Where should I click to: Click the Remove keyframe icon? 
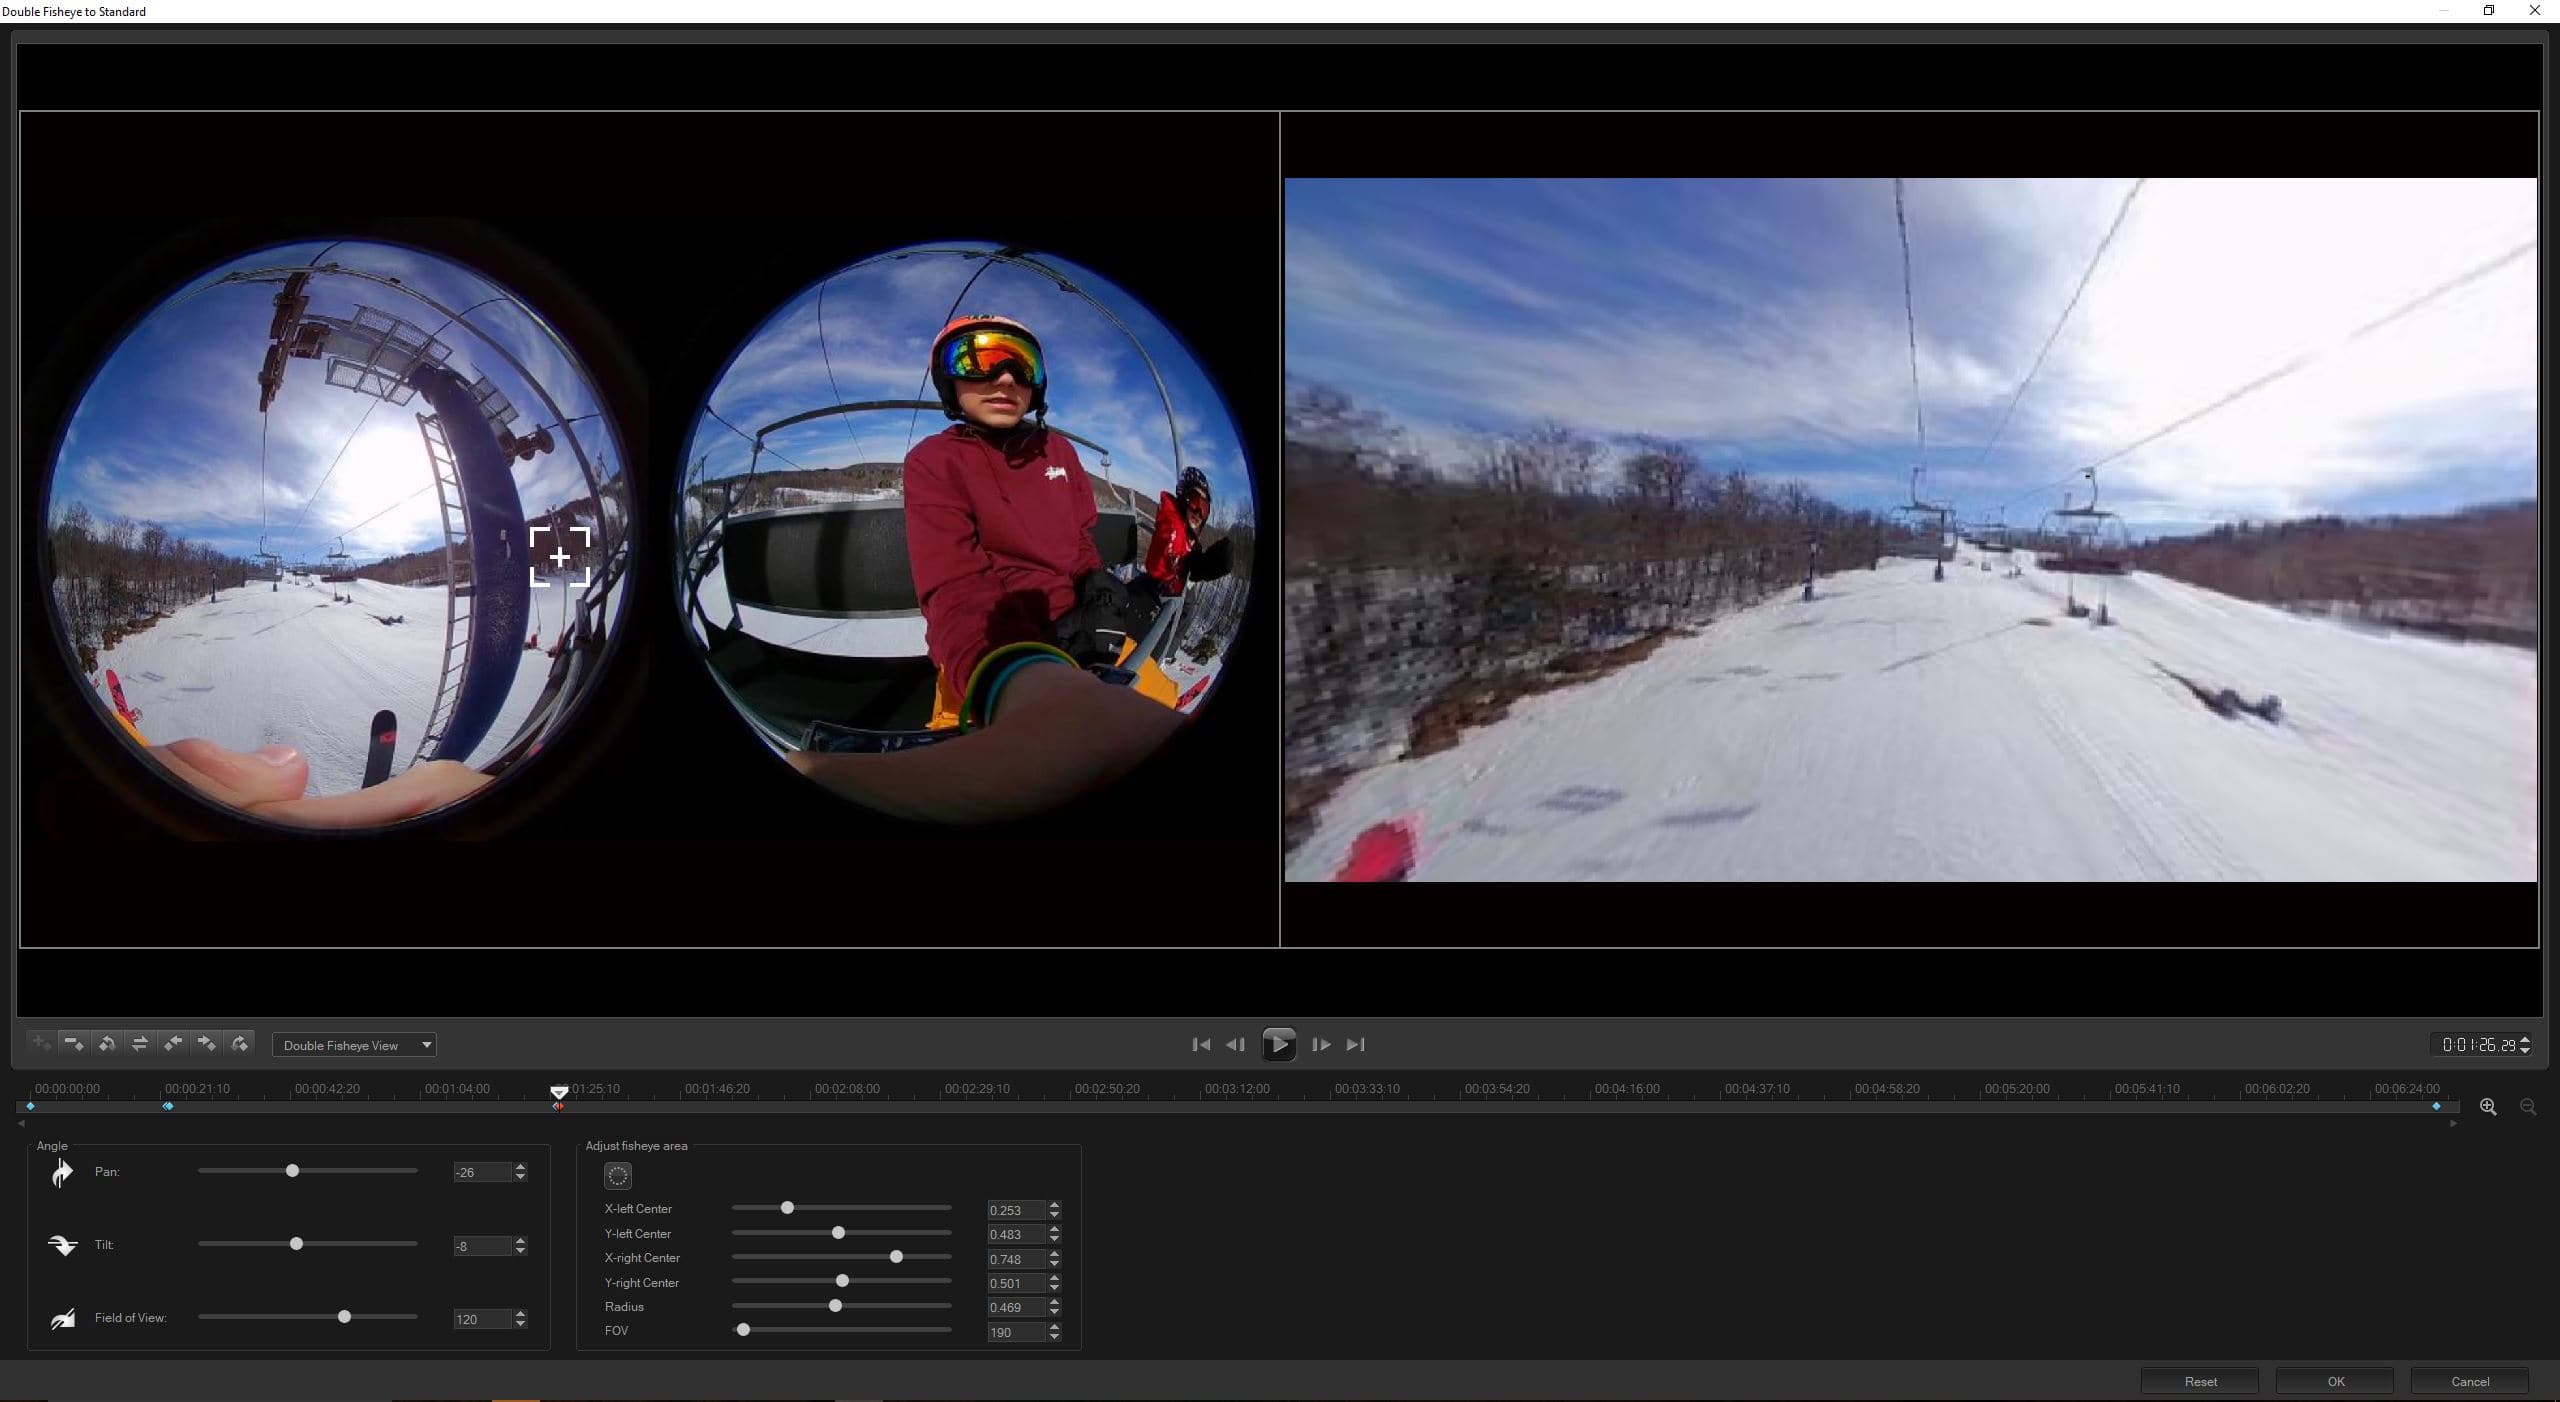click(74, 1044)
